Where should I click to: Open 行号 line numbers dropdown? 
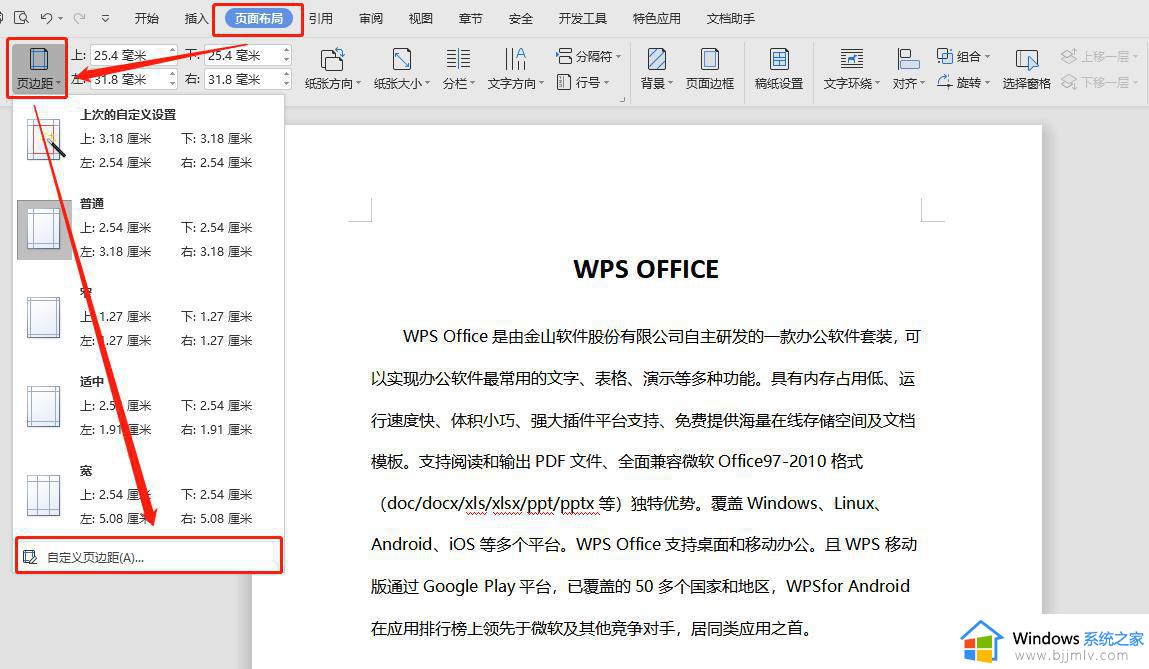pyautogui.click(x=583, y=82)
